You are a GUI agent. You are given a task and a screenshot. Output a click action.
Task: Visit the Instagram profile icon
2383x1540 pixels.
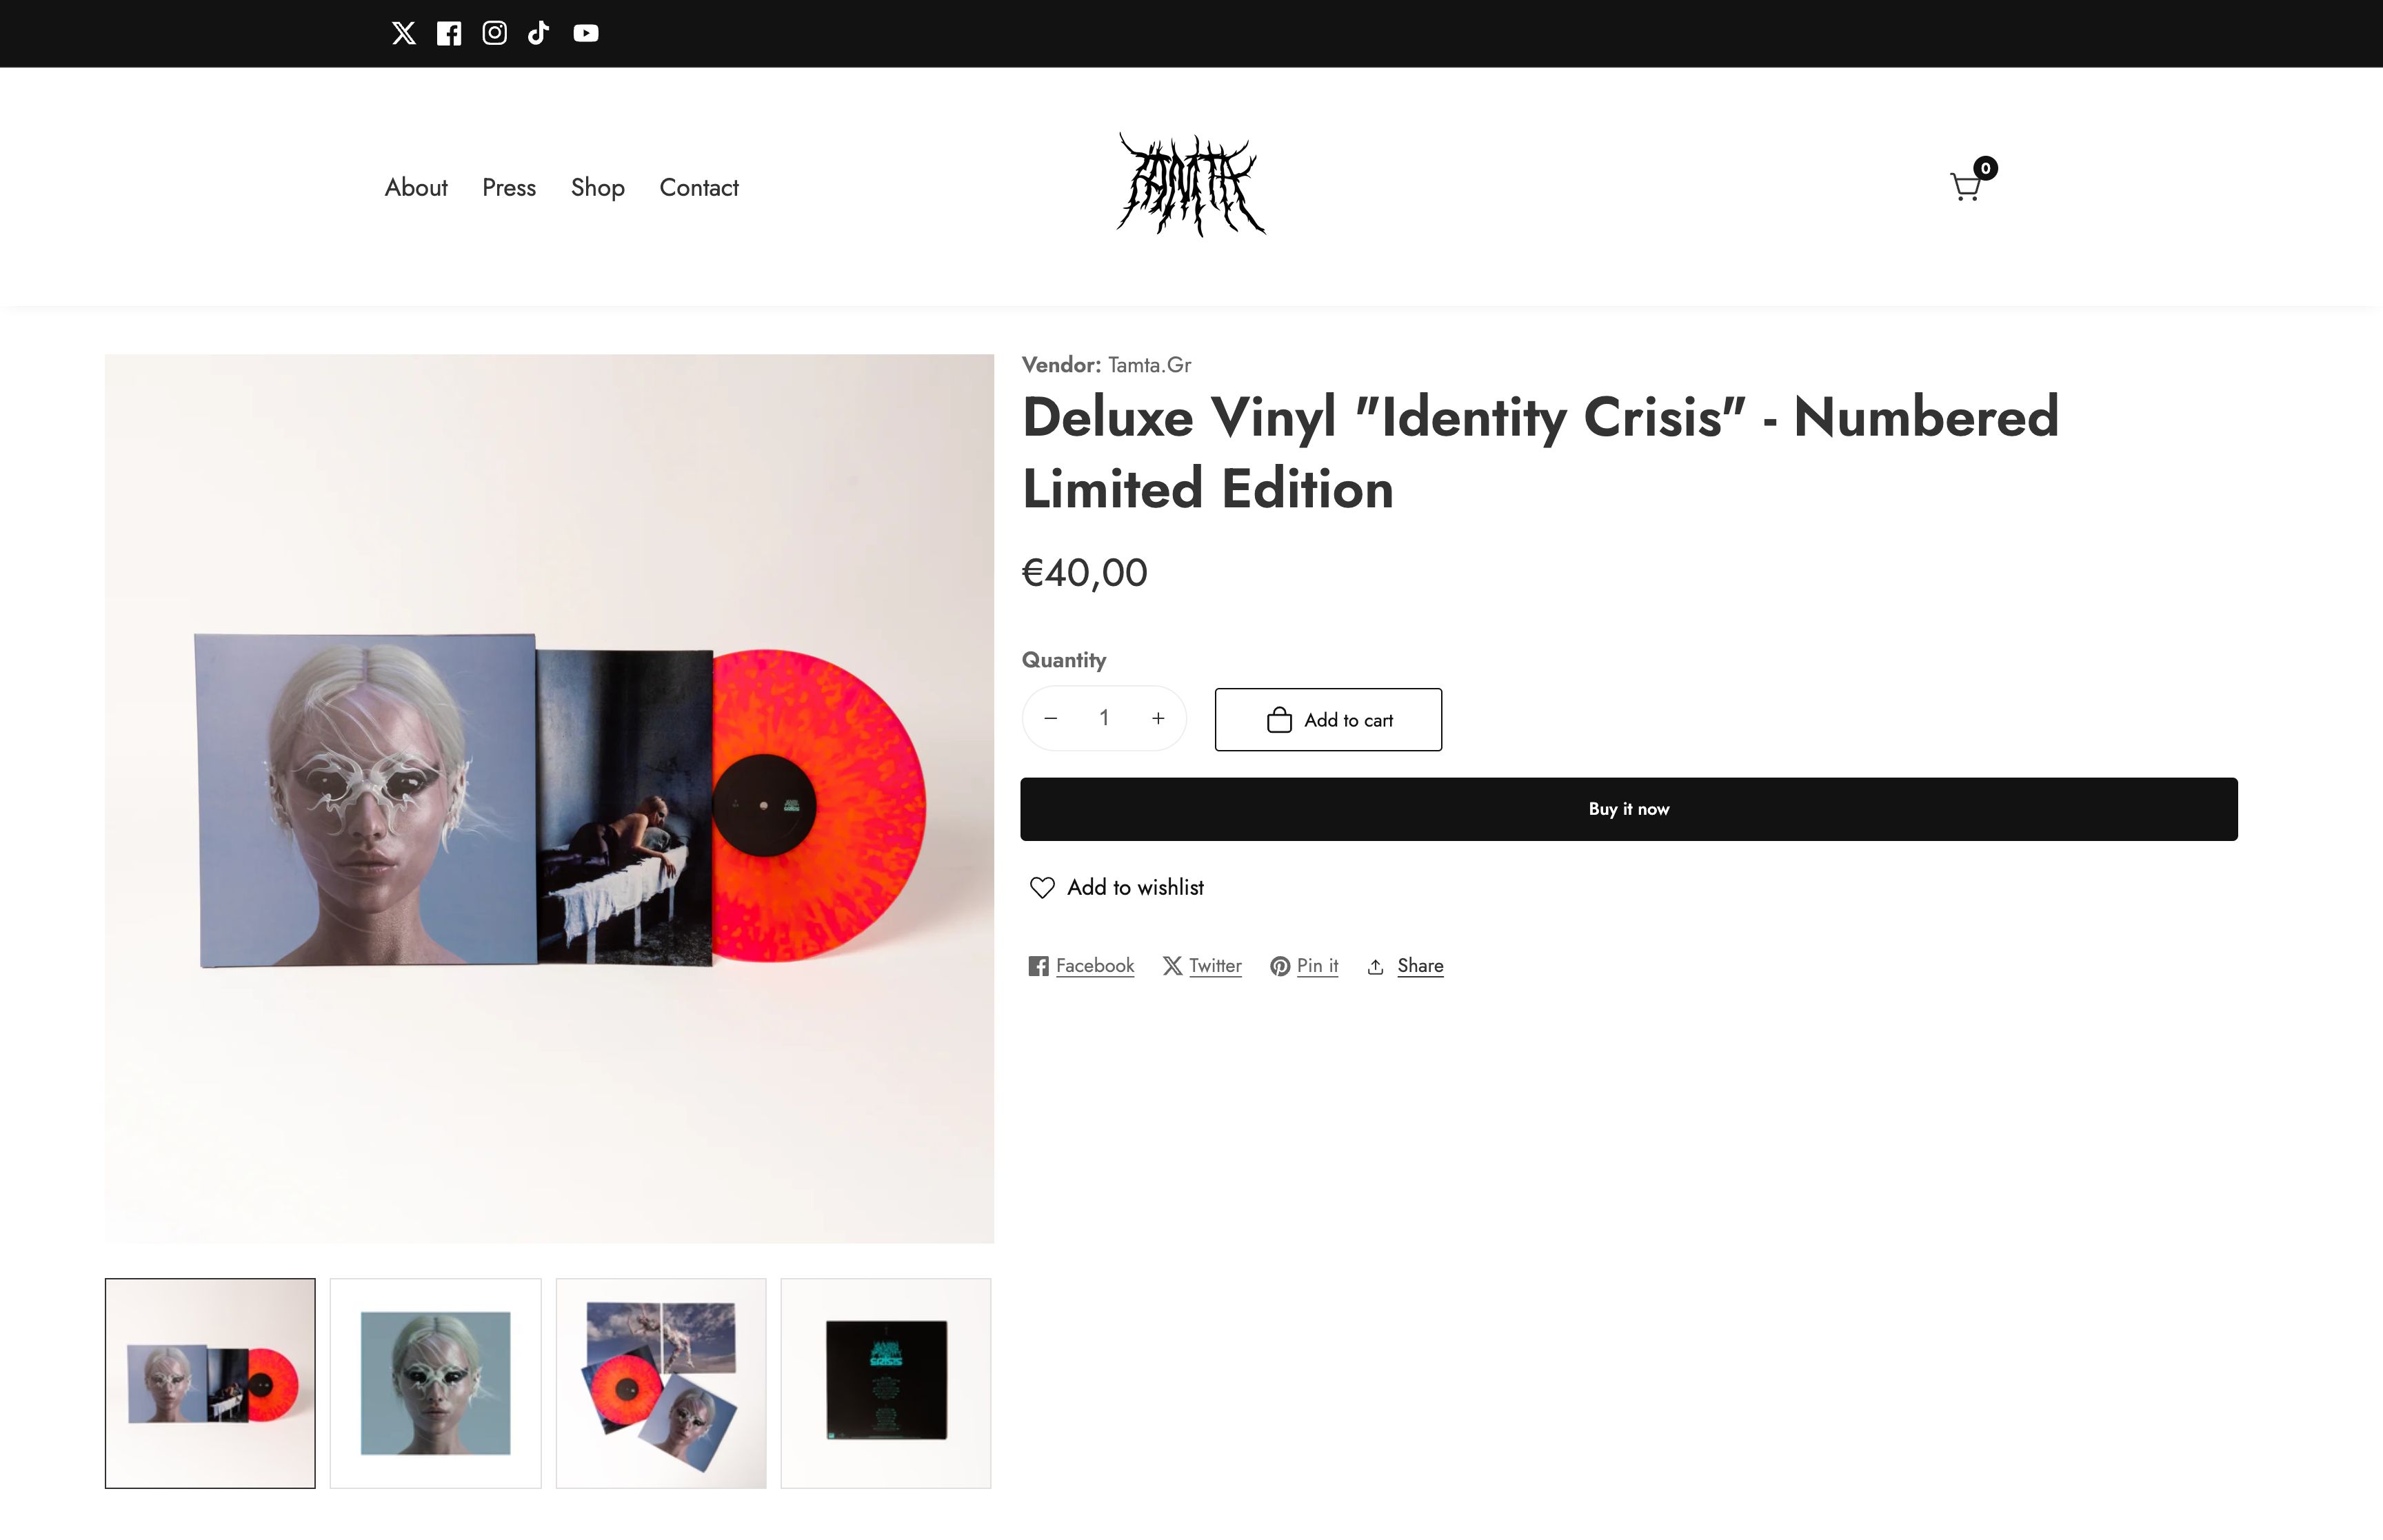coord(494,33)
